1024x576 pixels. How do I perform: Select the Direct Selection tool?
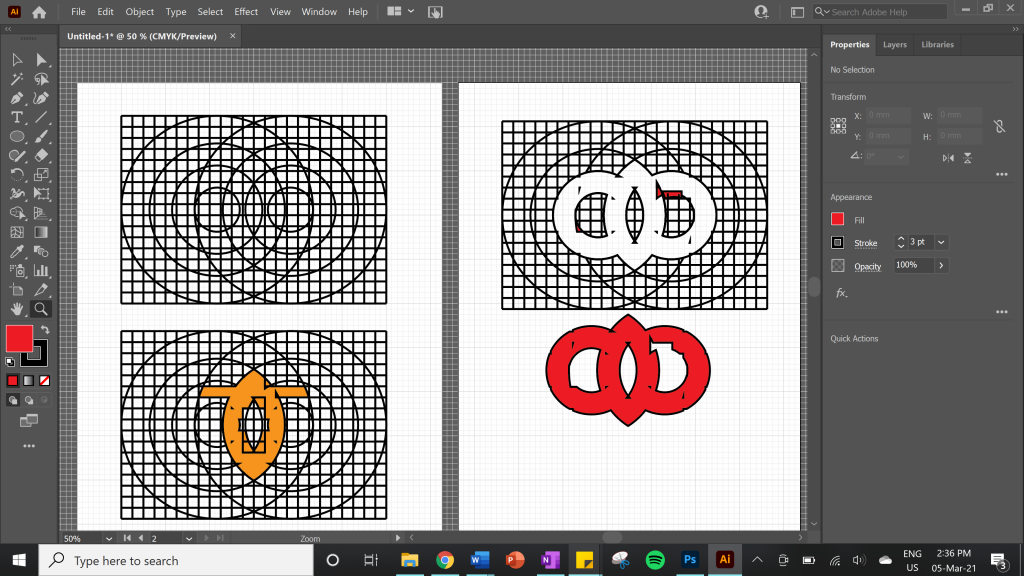(41, 60)
